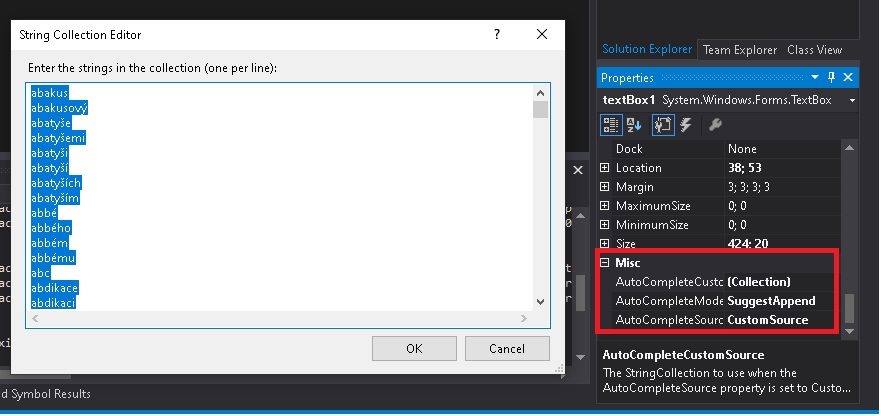Viewport: 881px width, 416px height.
Task: Click the line 'abdikaci' in the list
Action: tap(53, 303)
